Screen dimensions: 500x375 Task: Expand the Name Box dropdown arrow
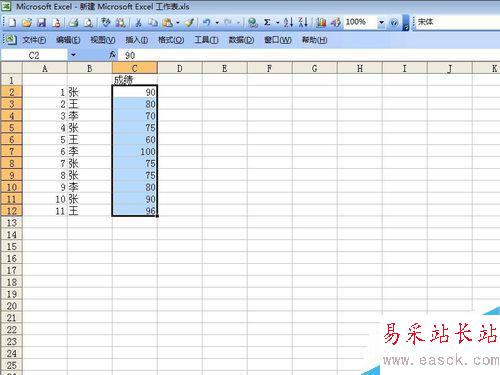(73, 55)
